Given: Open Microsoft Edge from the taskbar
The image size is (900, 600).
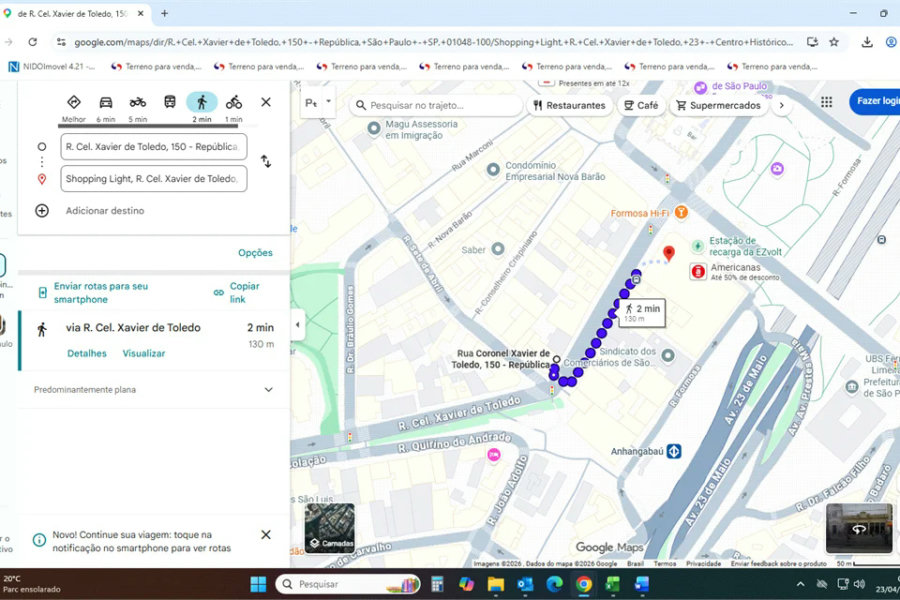Looking at the screenshot, I should pos(554,584).
